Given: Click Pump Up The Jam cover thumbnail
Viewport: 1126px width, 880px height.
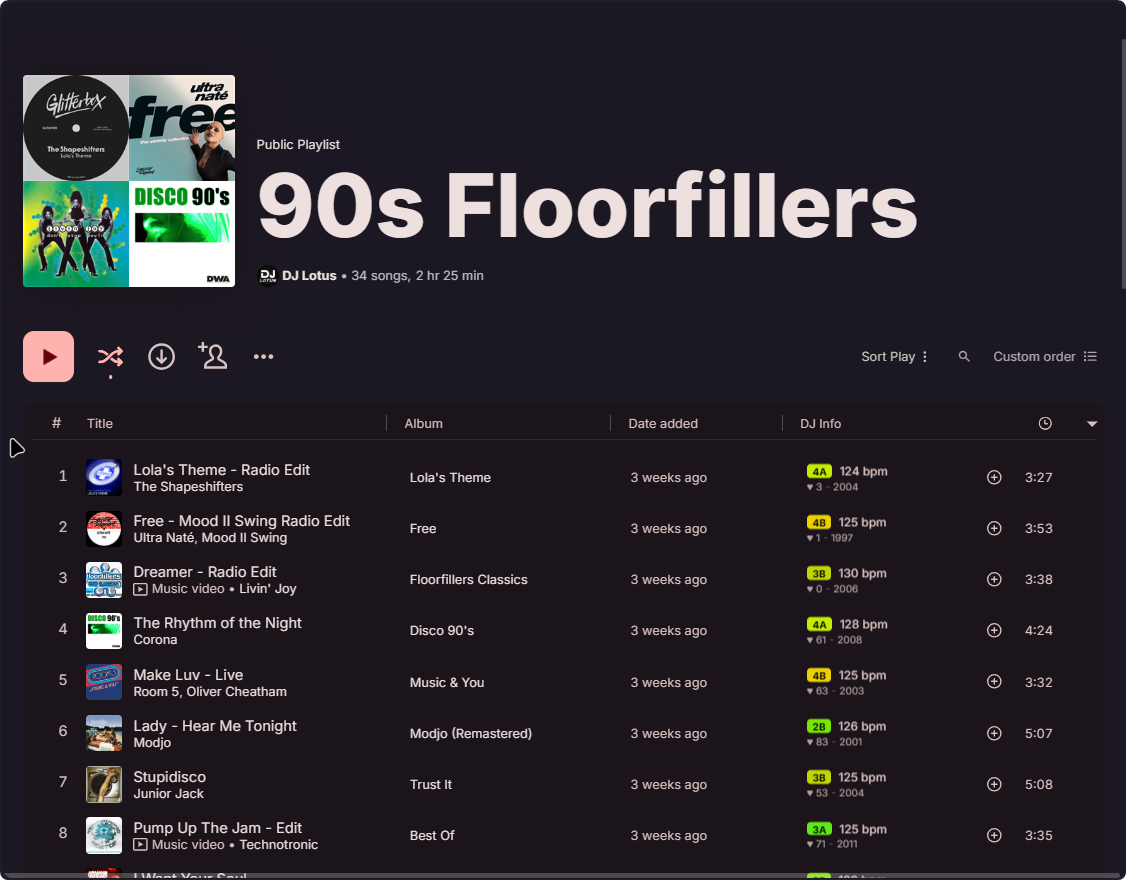Looking at the screenshot, I should [x=104, y=835].
